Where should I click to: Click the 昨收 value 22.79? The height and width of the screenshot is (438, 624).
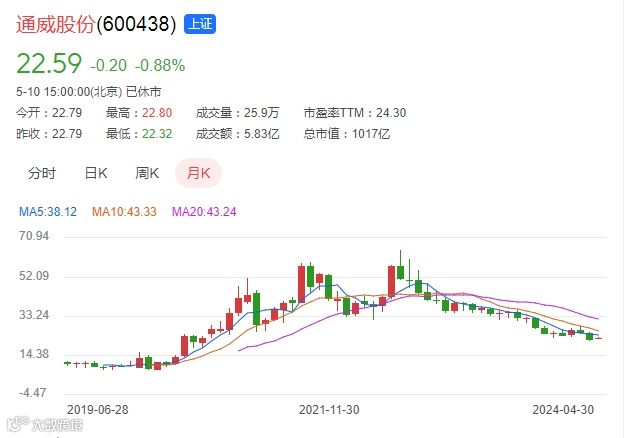(x=67, y=134)
